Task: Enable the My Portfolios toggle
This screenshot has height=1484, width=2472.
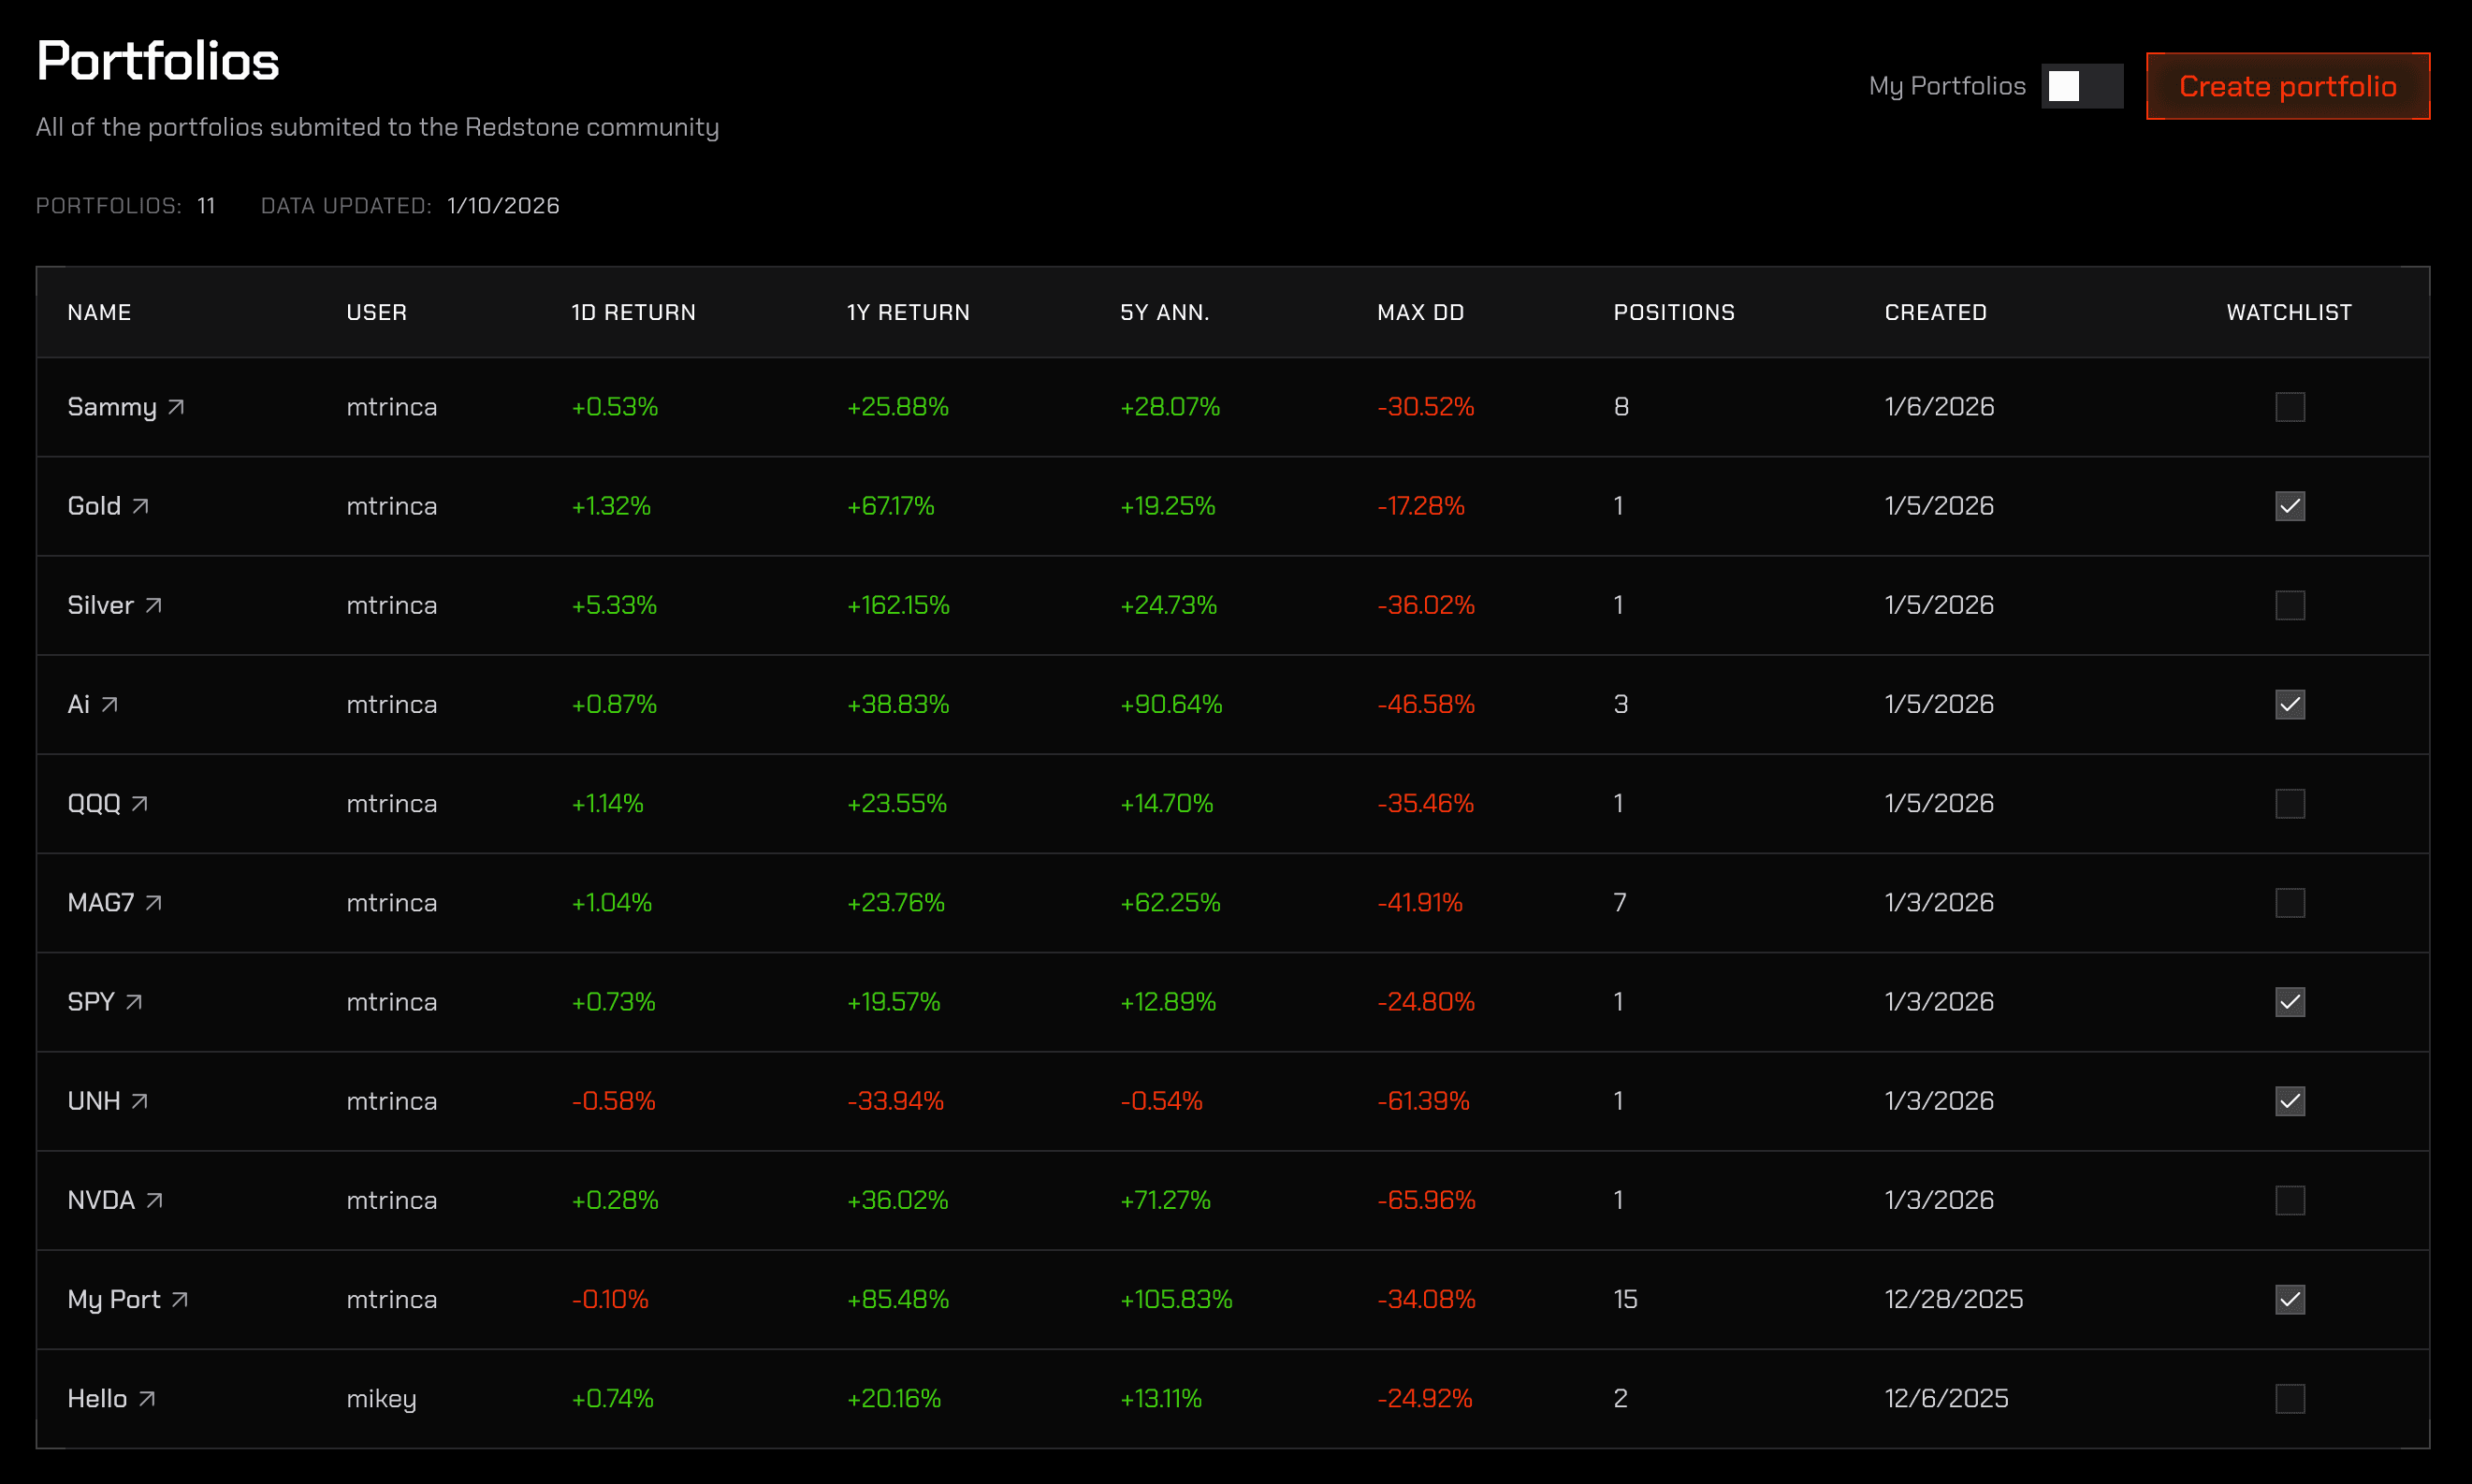Action: (x=2082, y=86)
